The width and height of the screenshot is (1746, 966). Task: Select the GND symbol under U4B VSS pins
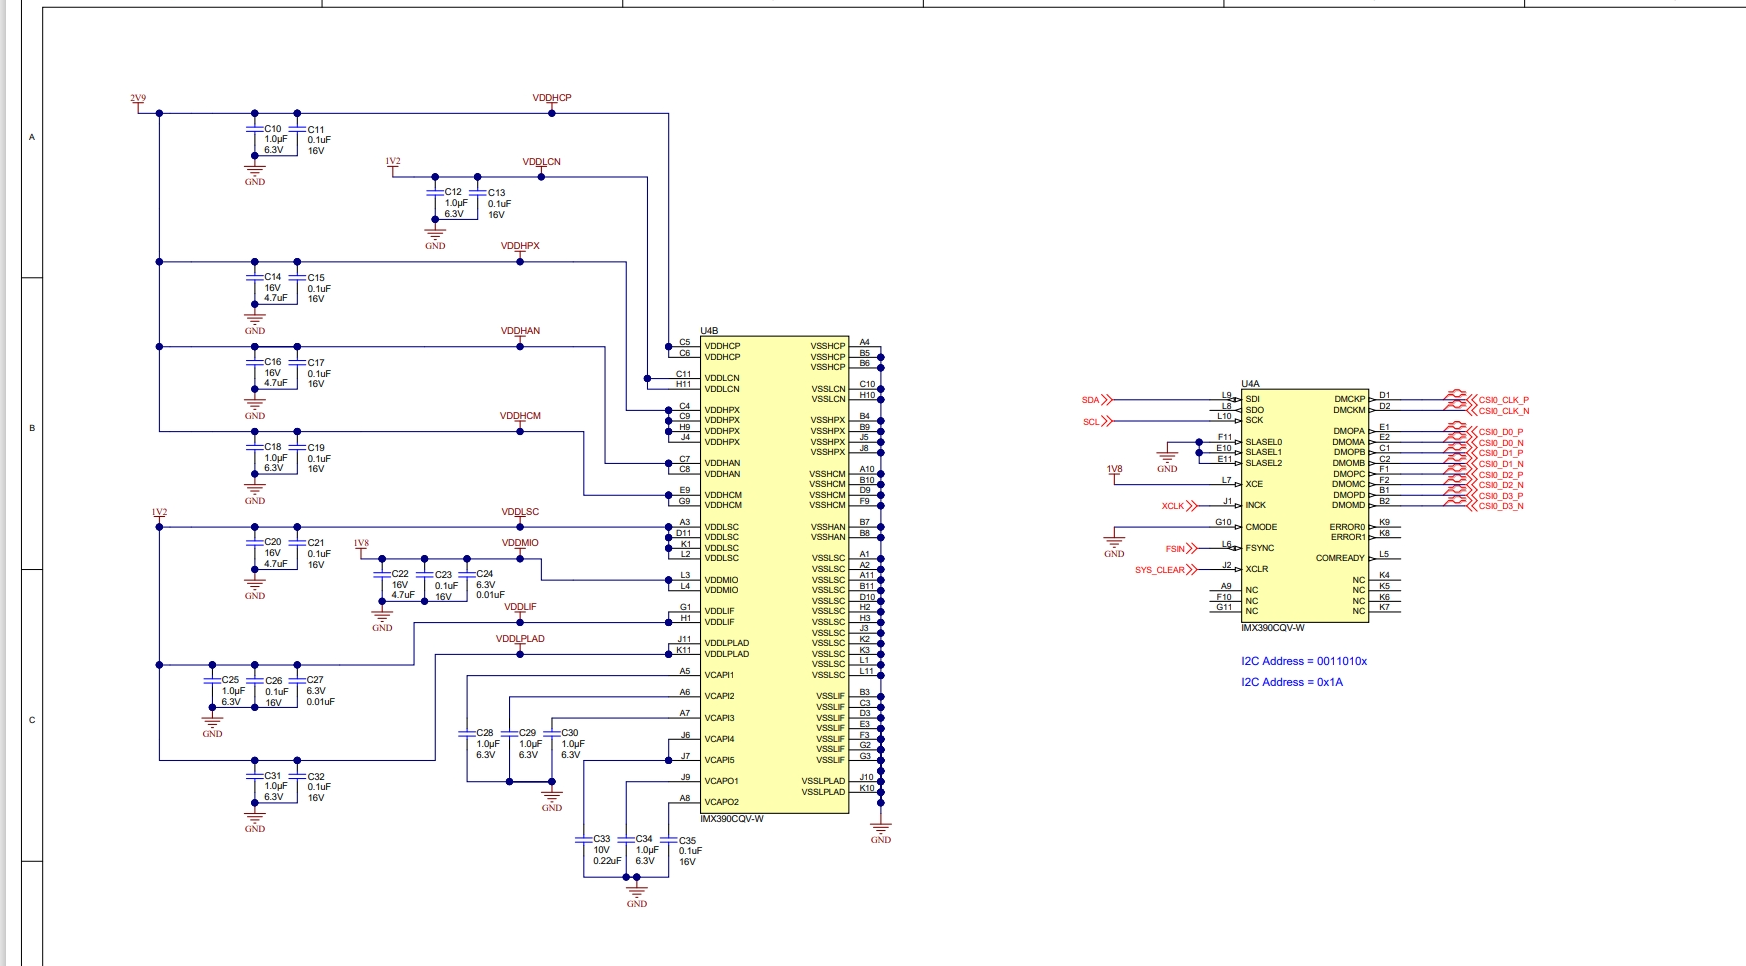pyautogui.click(x=880, y=832)
